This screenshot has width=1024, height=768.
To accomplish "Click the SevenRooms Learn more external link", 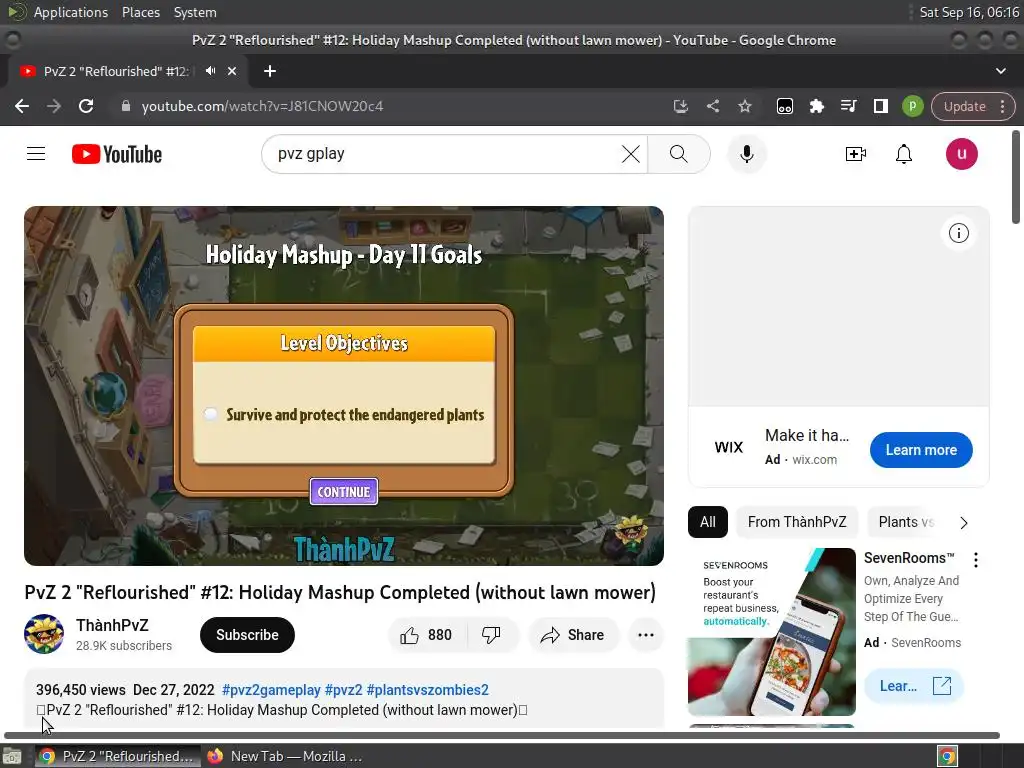I will pos(914,686).
